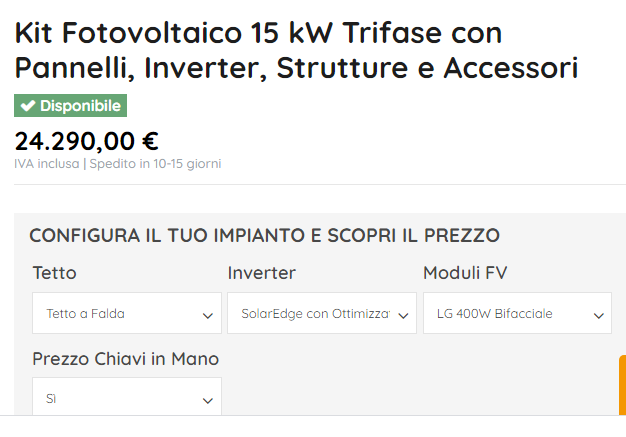Screen dimensions: 626x437
Task: Click the 'Configura il tuo impianto' heading
Action: point(264,236)
